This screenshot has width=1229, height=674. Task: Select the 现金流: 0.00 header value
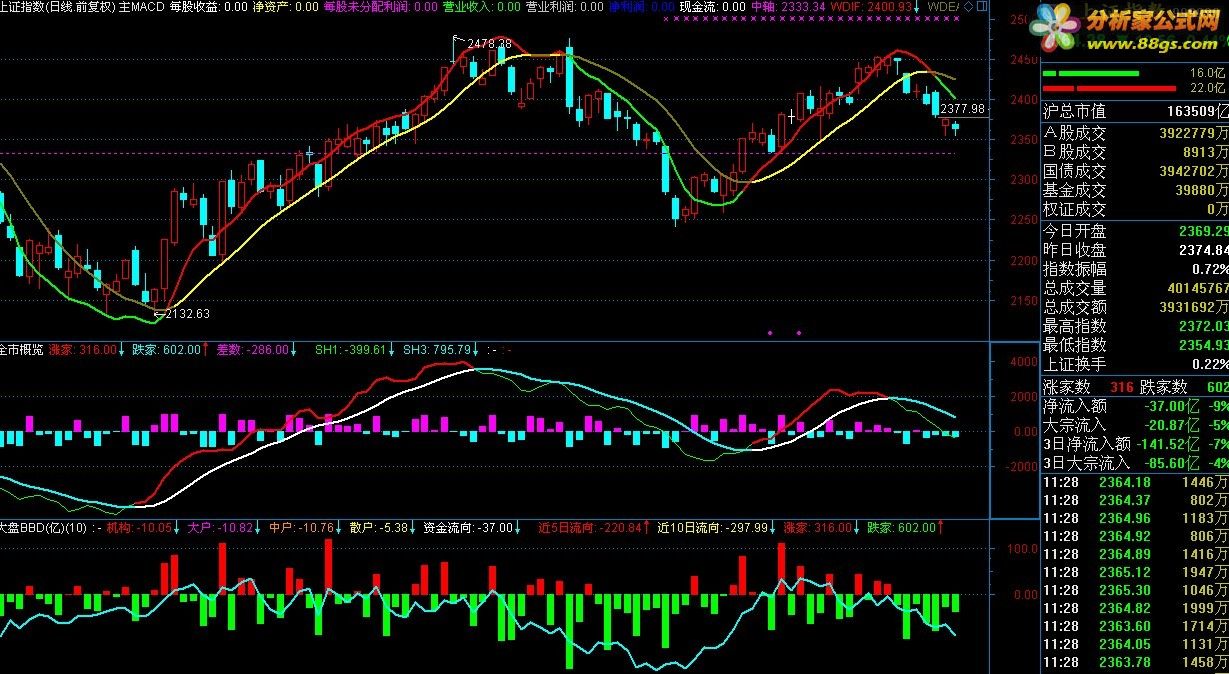[713, 7]
